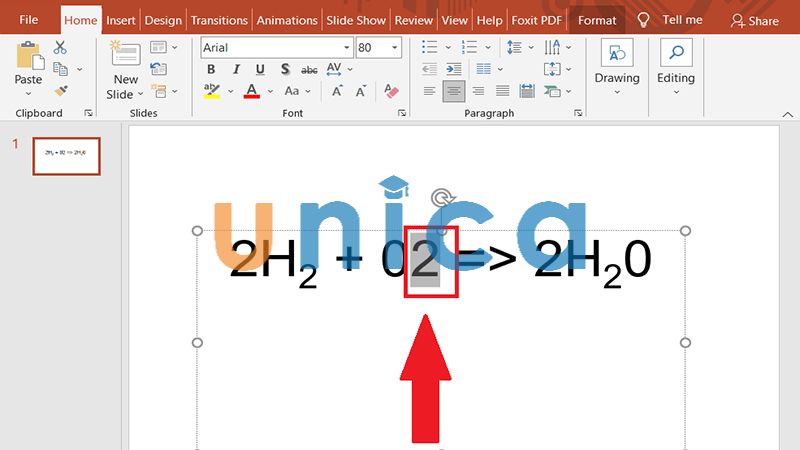
Task: Apply the red font color
Action: 252,91
